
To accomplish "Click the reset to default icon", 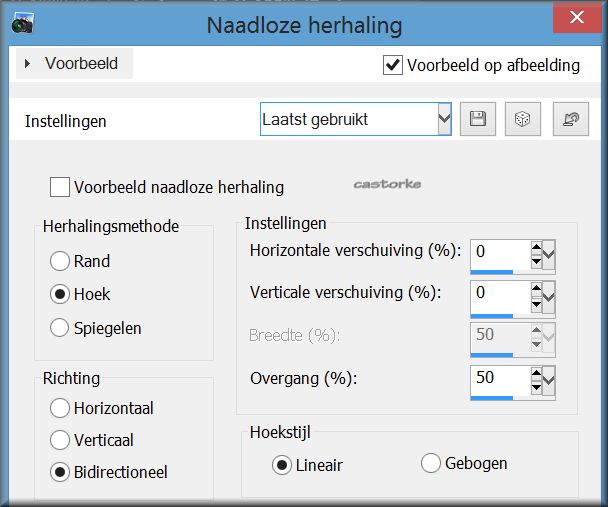I will pos(571,119).
